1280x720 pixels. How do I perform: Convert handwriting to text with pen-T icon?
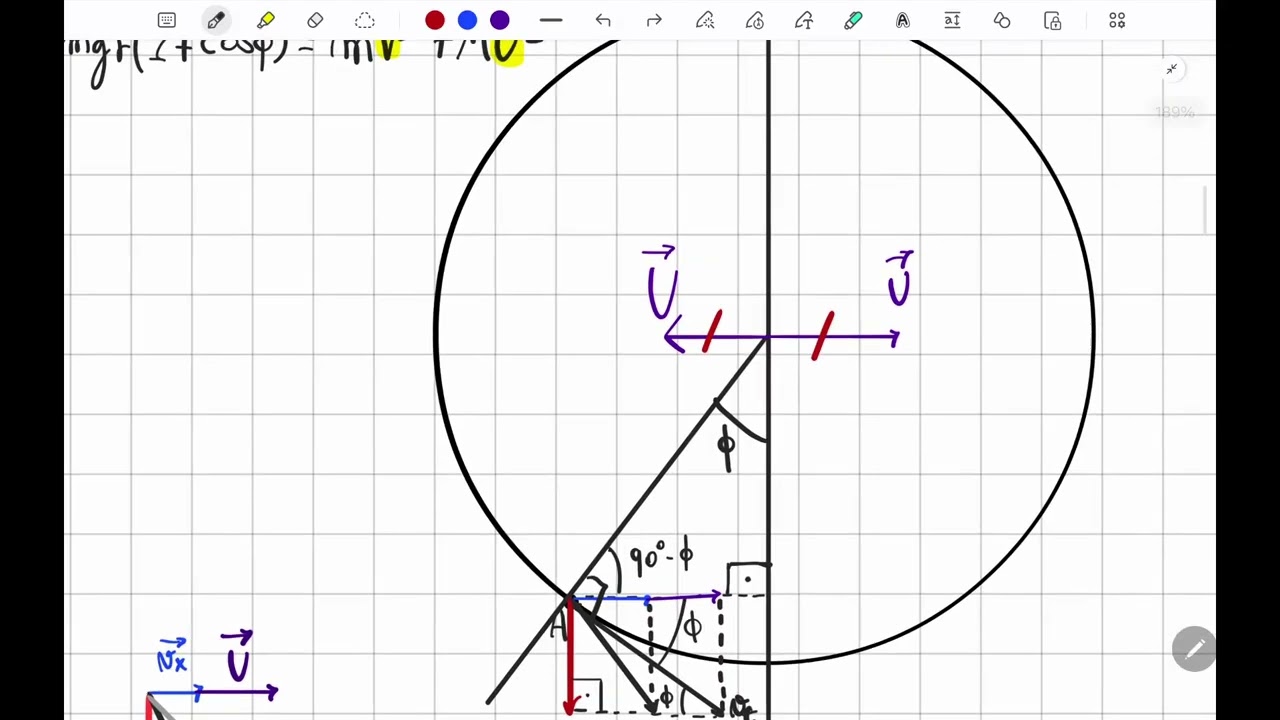coord(804,20)
